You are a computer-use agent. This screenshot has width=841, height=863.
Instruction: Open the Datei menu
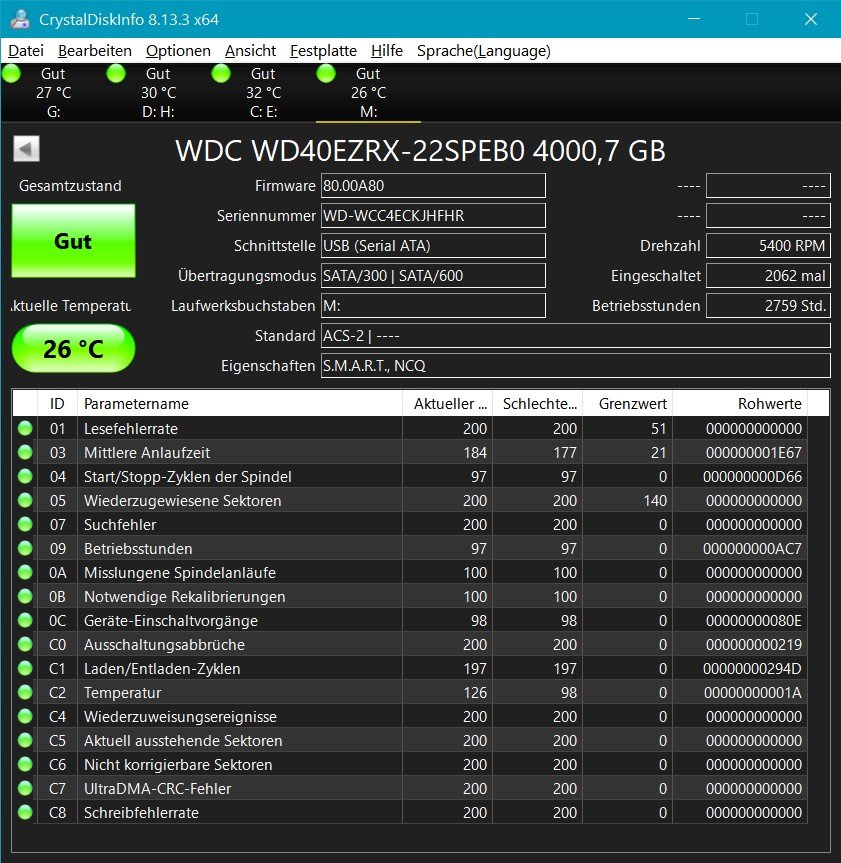point(26,51)
